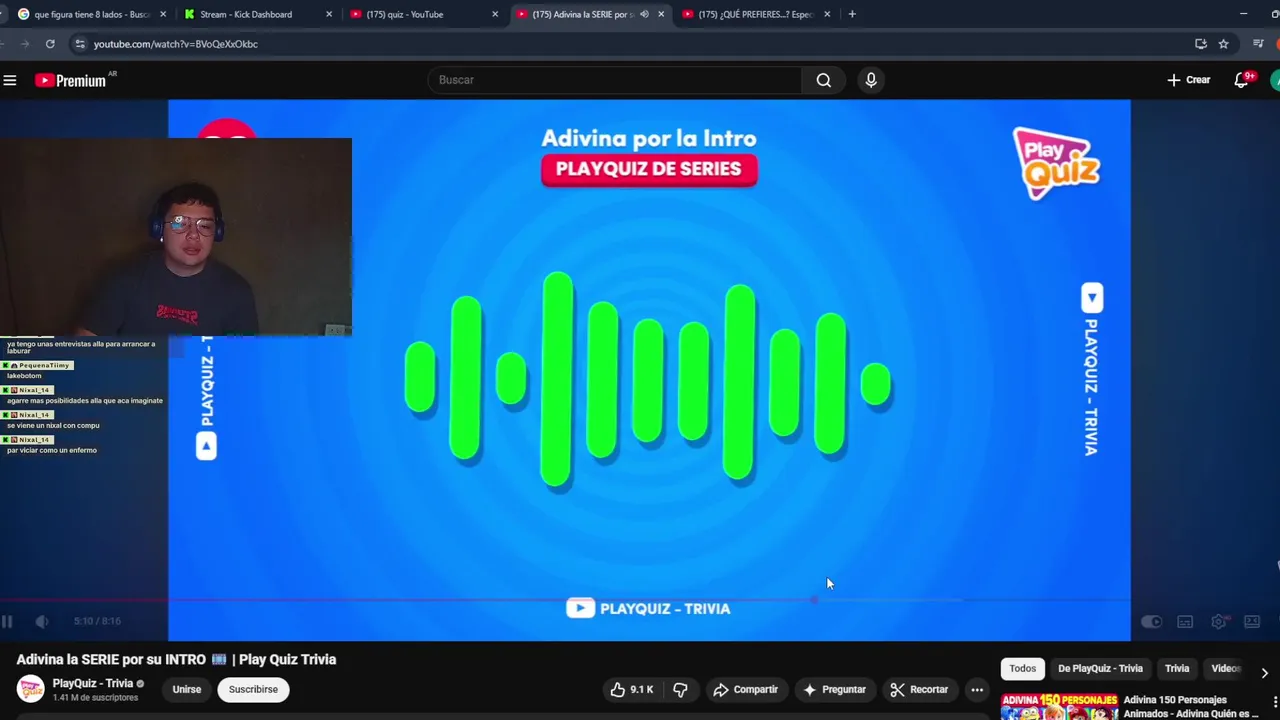Select the Trivia filter chip
This screenshot has height=720, width=1280.
[1177, 668]
